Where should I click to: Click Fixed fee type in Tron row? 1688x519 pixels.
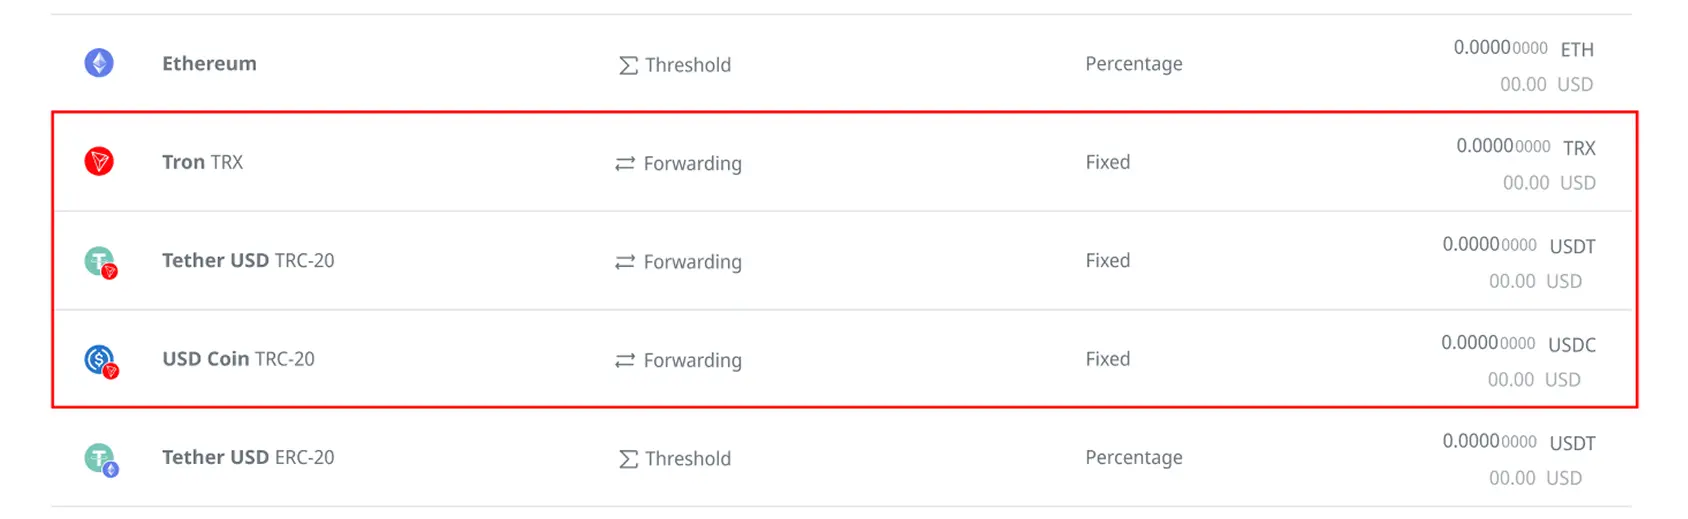tap(1107, 162)
